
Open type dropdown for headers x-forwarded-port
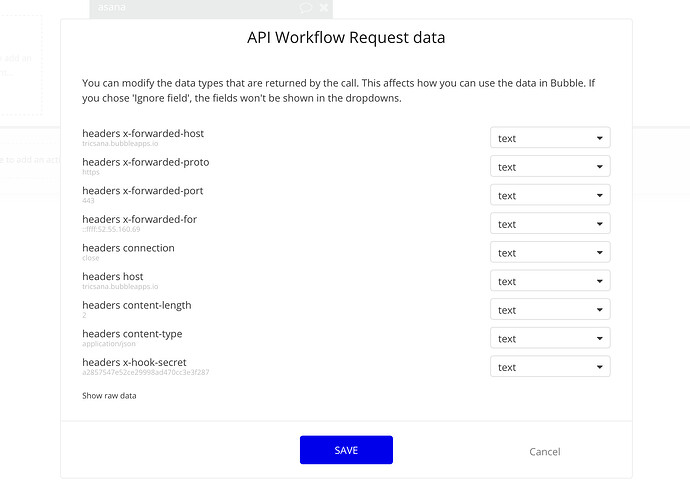(550, 195)
